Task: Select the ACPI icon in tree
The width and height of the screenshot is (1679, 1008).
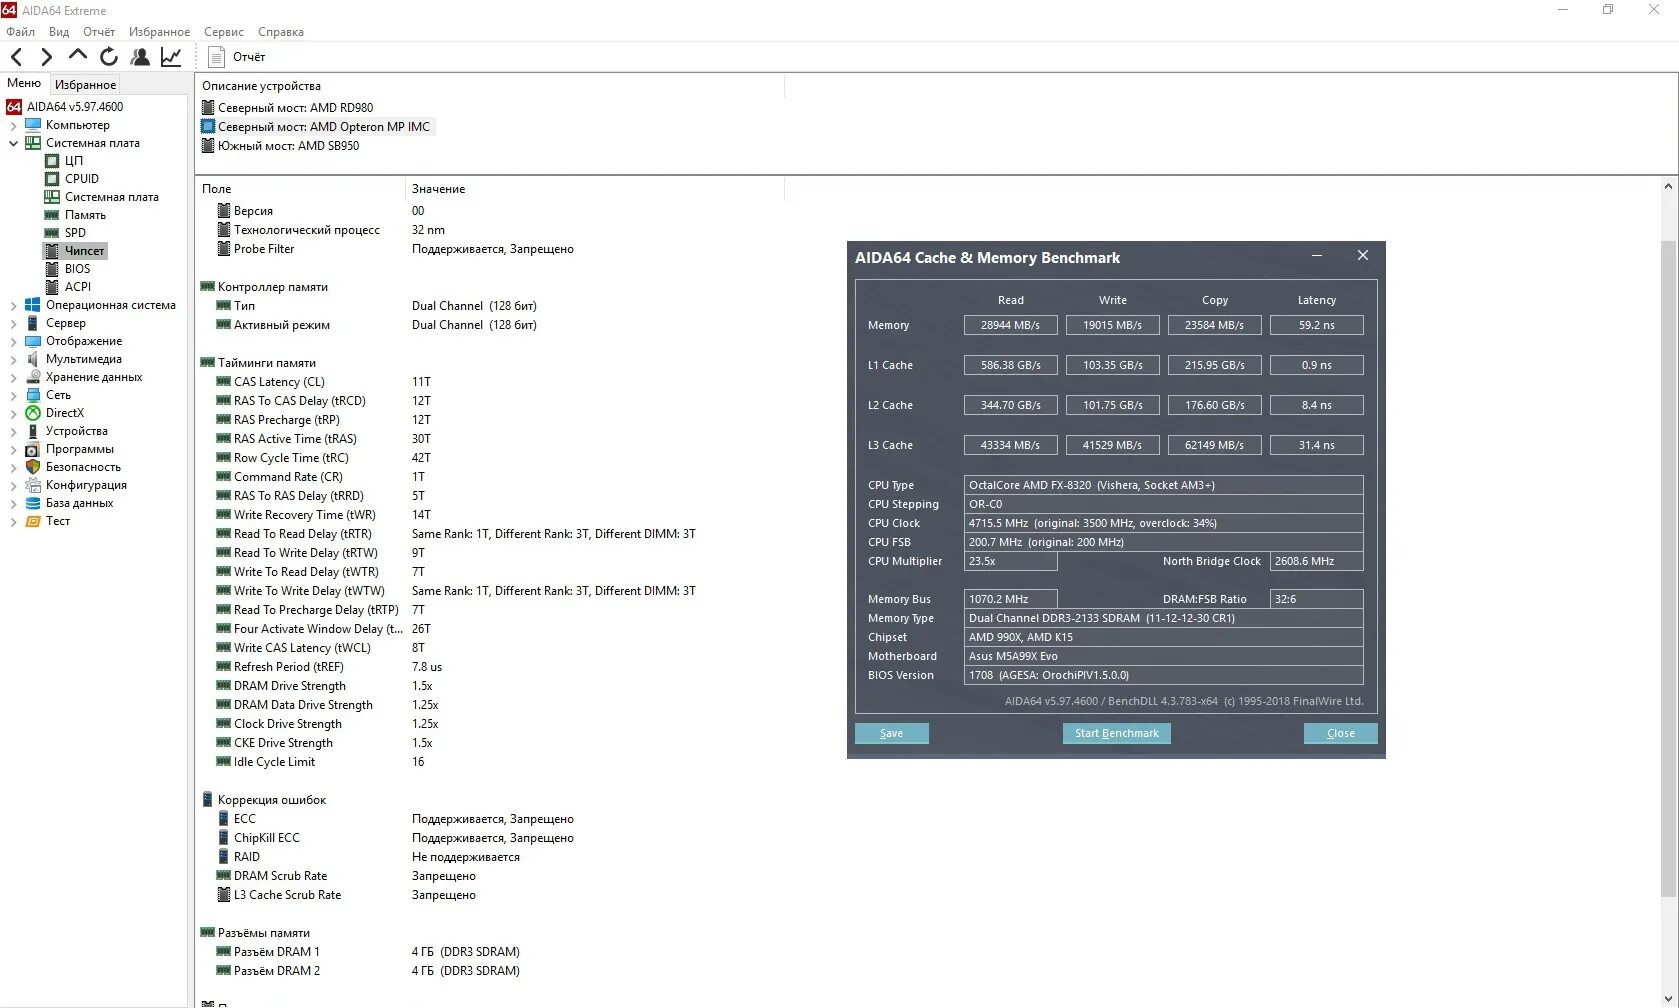Action: coord(52,287)
